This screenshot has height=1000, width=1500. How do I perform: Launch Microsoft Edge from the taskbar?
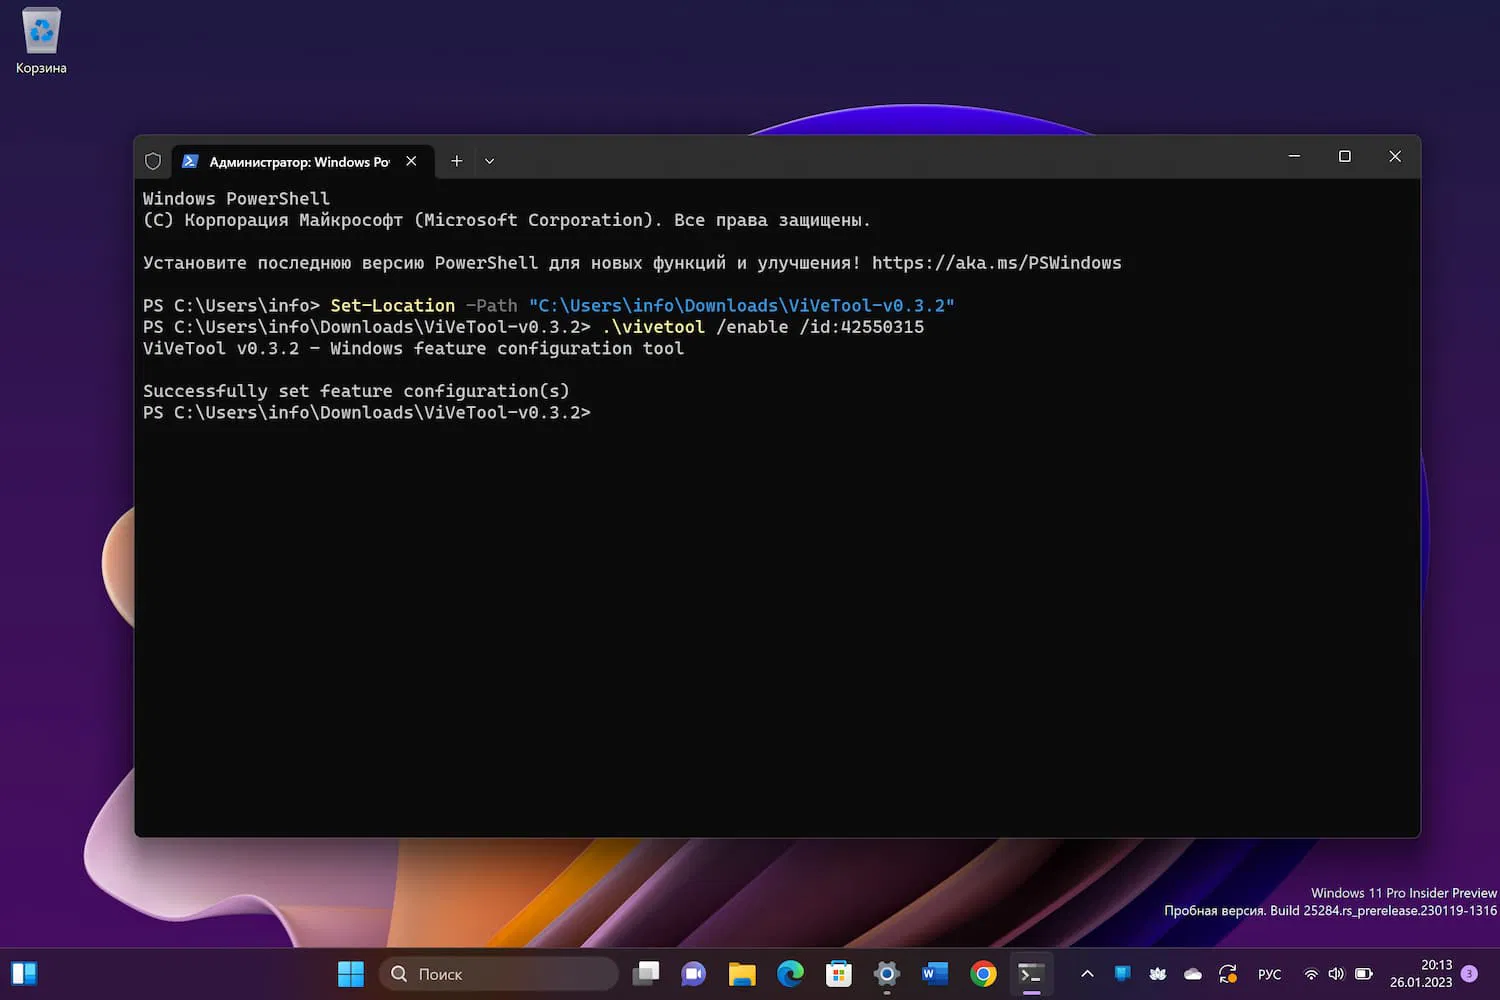[790, 974]
